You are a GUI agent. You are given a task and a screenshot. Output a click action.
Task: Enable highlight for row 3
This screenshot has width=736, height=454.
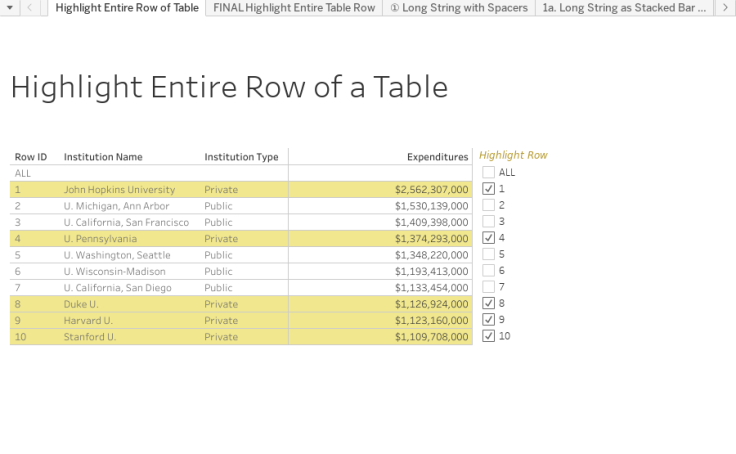pyautogui.click(x=488, y=221)
